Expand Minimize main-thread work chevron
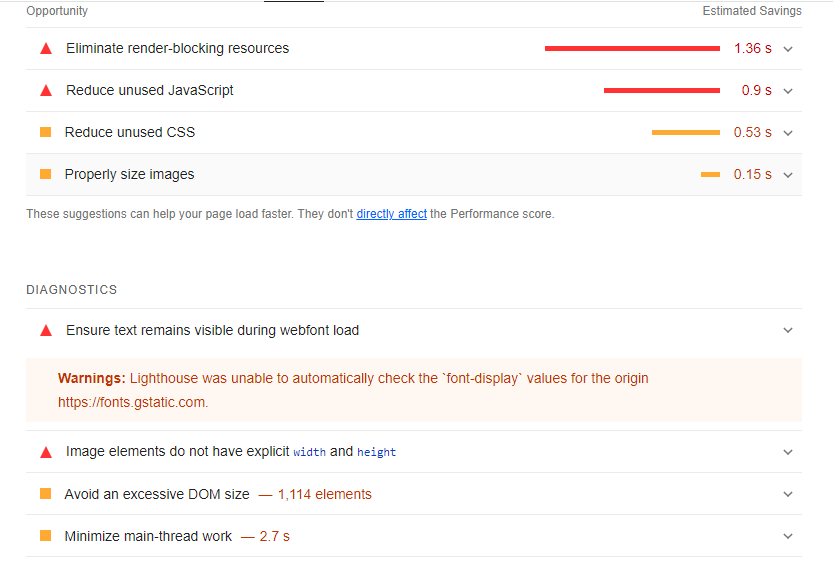The width and height of the screenshot is (833, 566). click(788, 537)
